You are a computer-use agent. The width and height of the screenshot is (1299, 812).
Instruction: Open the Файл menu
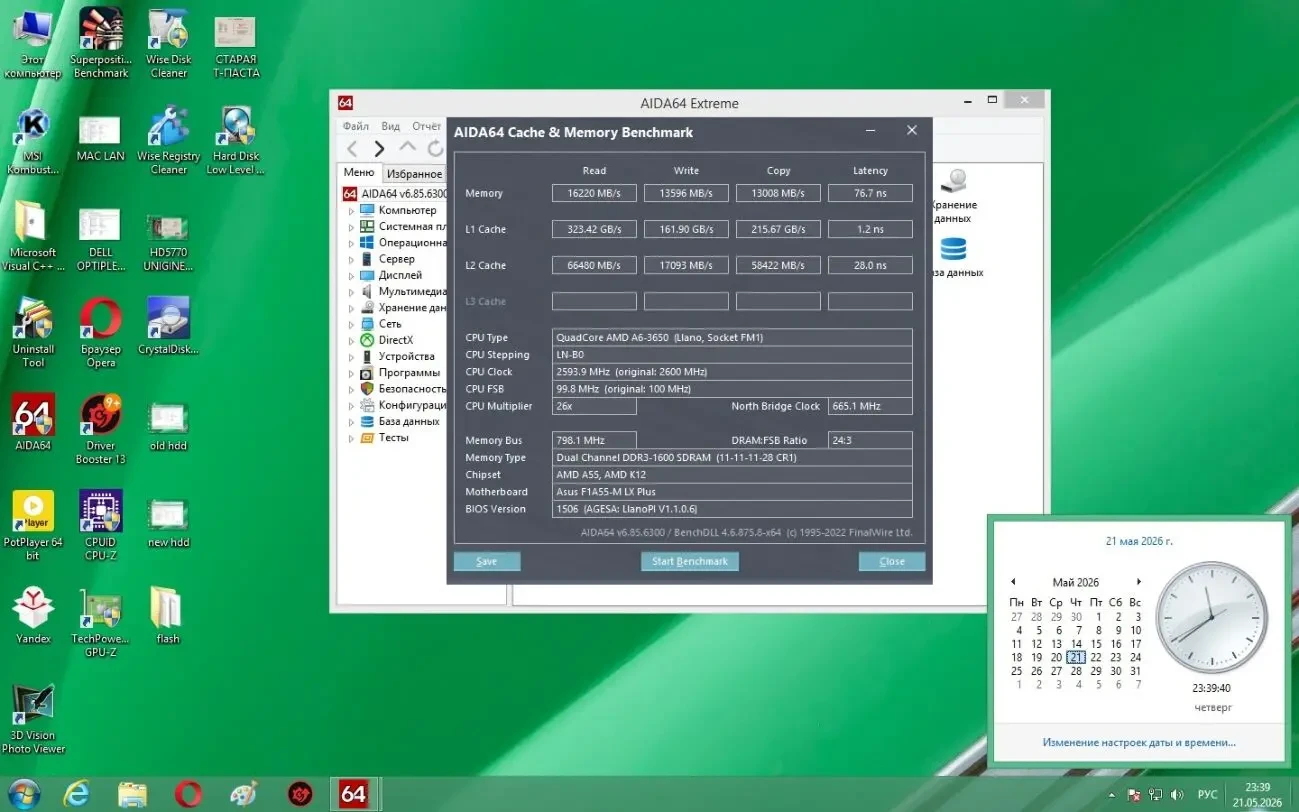click(x=355, y=126)
